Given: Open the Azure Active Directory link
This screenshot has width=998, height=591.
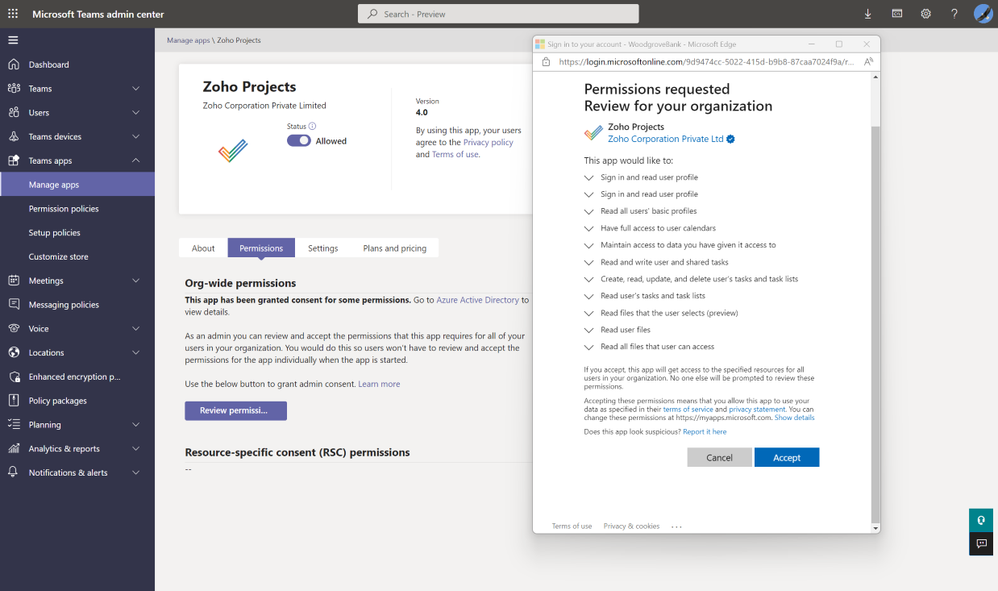Looking at the screenshot, I should 477,300.
